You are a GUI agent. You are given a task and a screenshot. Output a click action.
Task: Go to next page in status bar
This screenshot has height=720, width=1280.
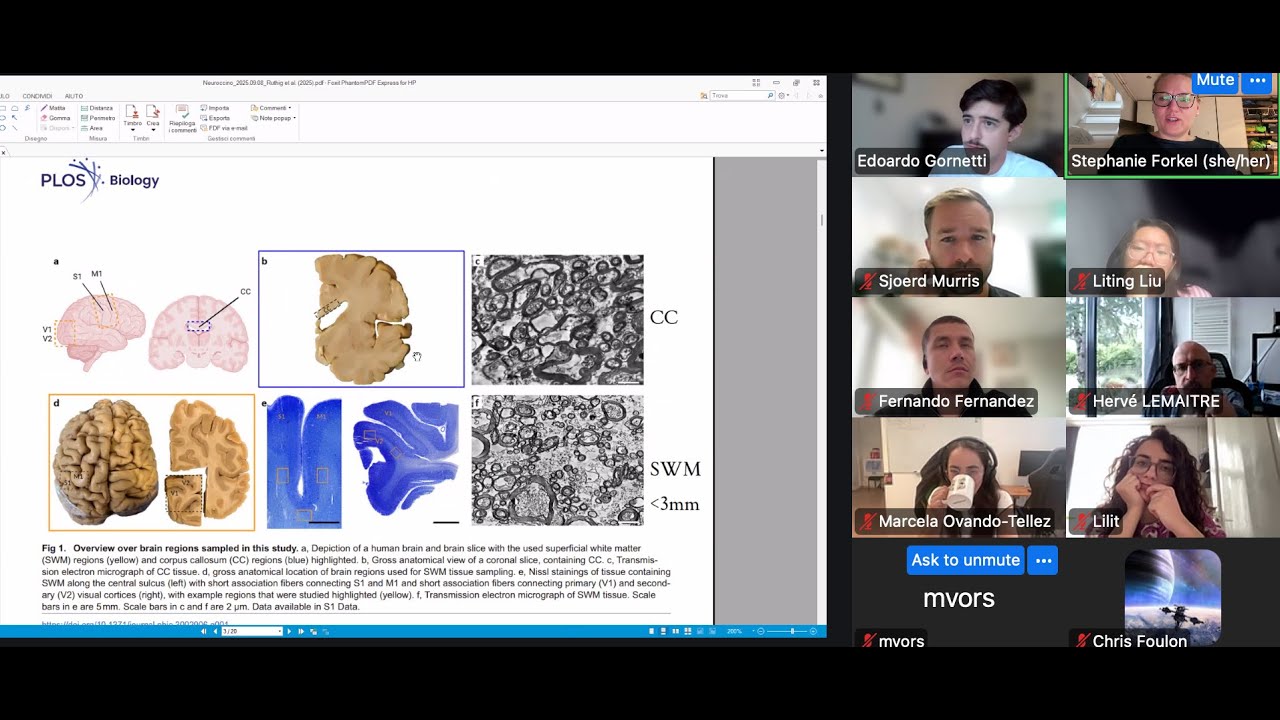289,631
